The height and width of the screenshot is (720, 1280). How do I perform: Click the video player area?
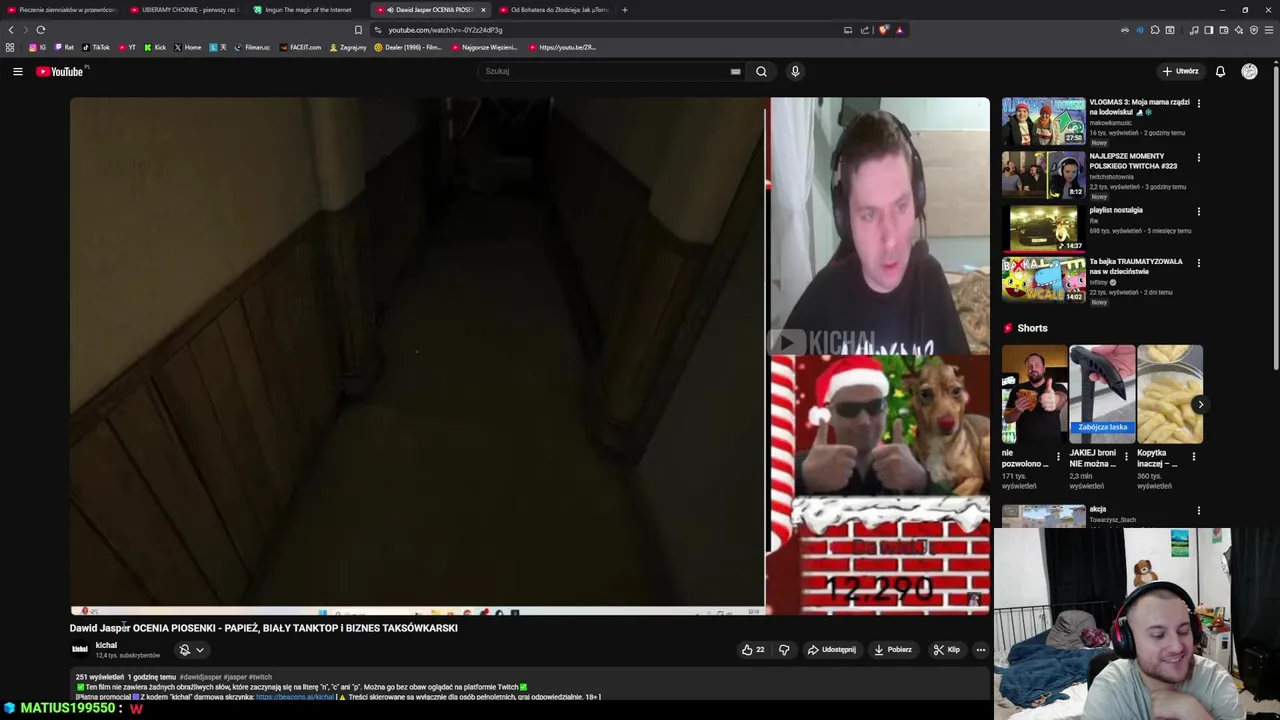tap(530, 355)
